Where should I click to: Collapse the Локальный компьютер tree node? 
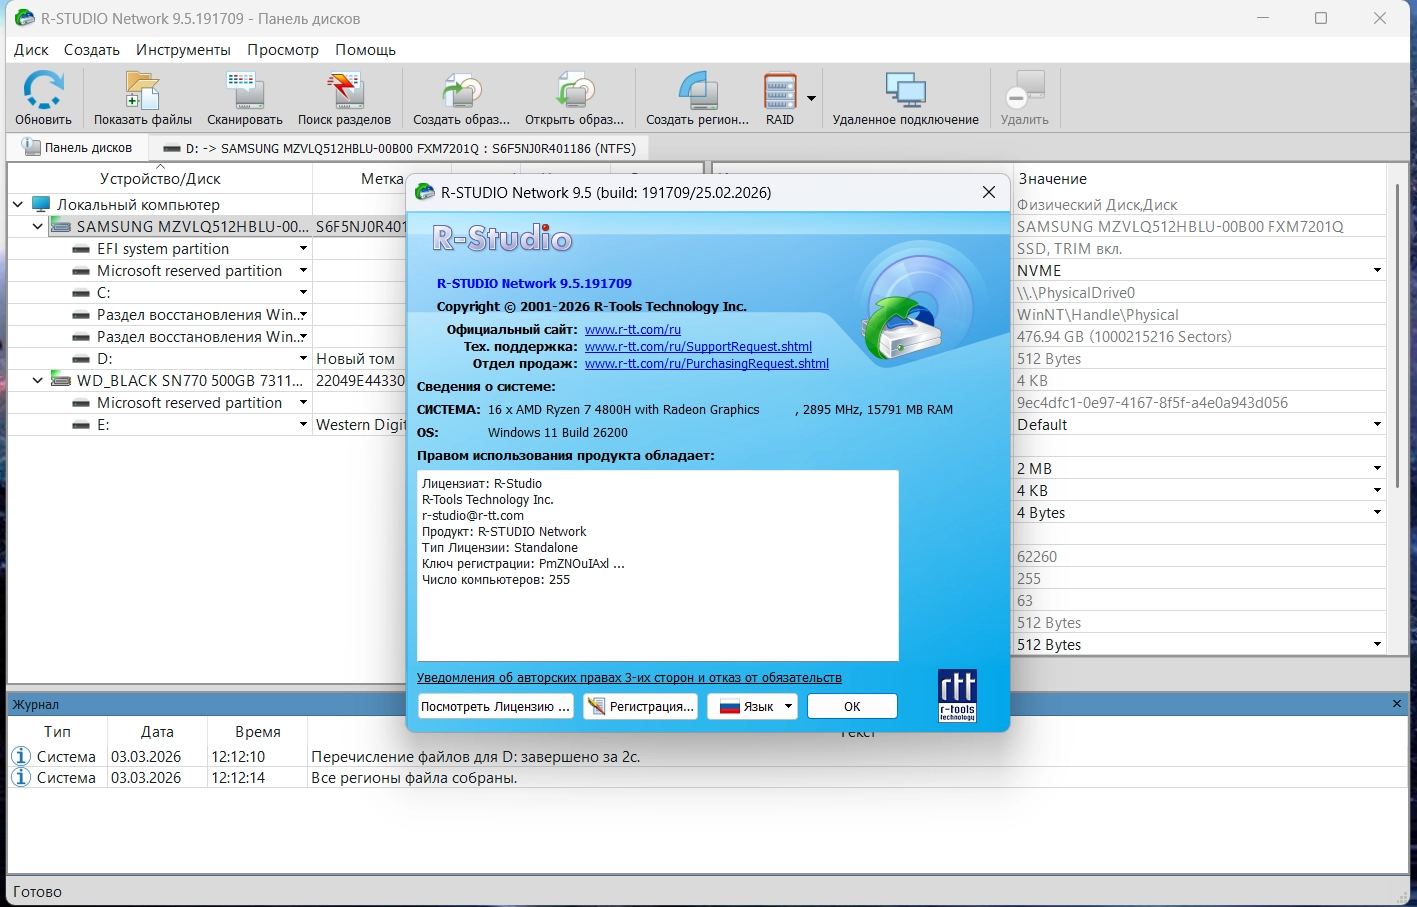[x=18, y=204]
